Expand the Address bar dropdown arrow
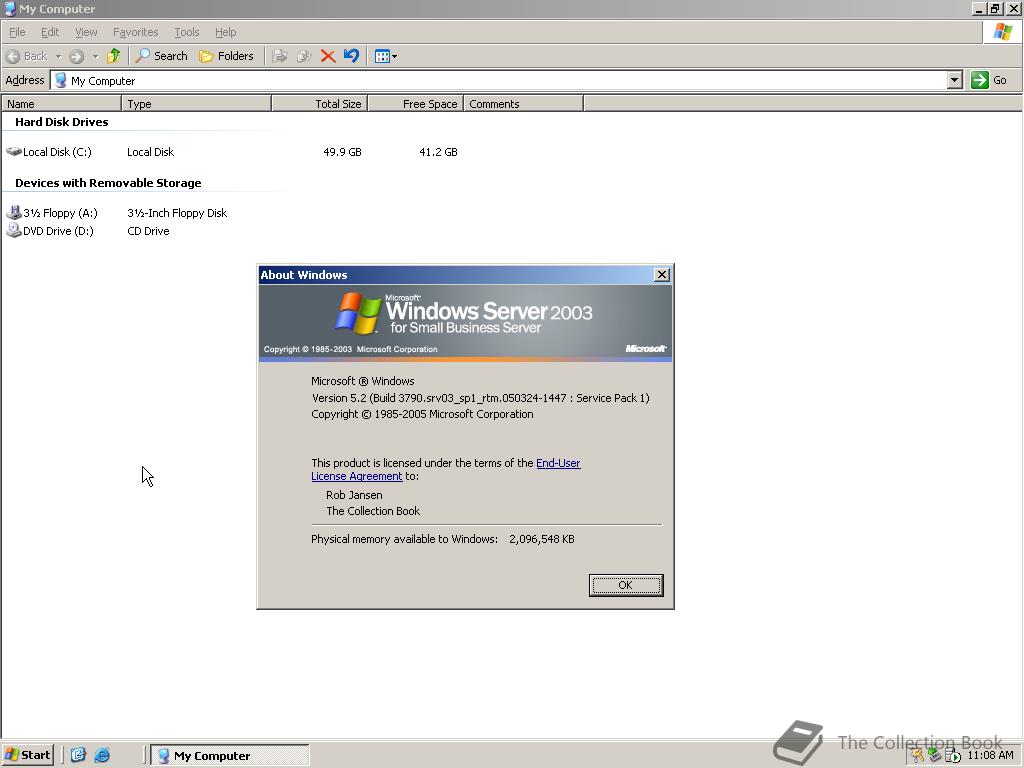This screenshot has width=1024, height=768. click(x=955, y=80)
